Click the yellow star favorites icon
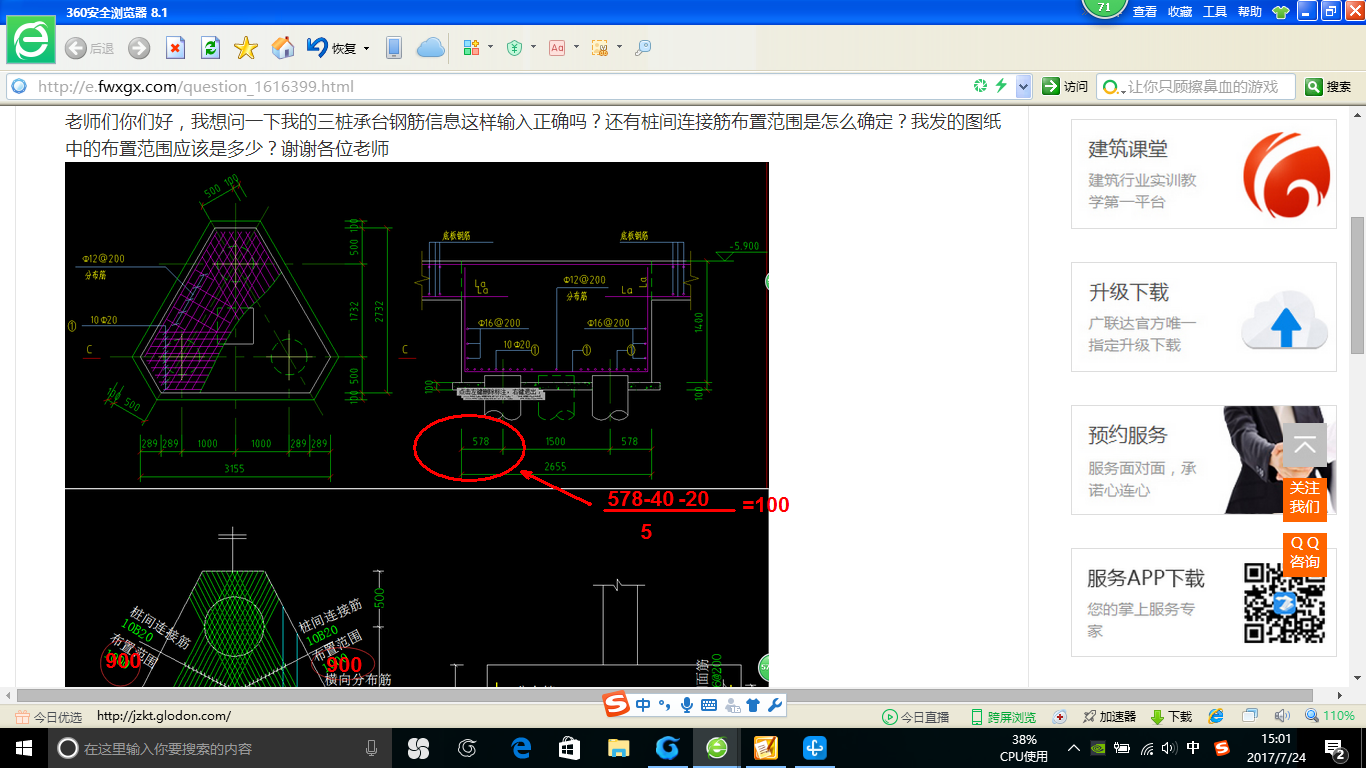This screenshot has height=768, width=1366. [246, 48]
